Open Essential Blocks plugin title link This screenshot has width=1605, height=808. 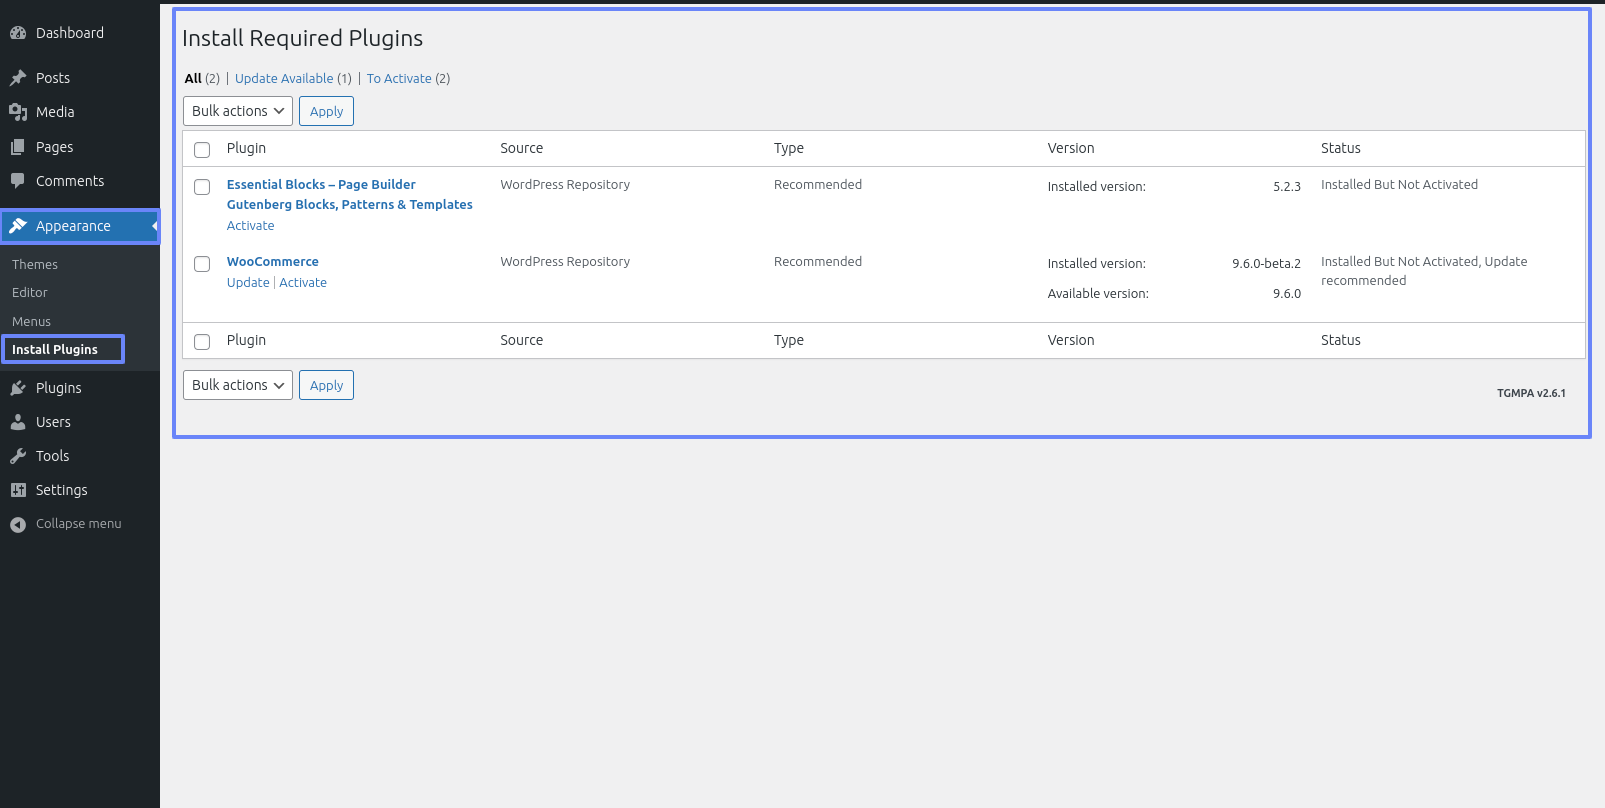[x=350, y=194]
